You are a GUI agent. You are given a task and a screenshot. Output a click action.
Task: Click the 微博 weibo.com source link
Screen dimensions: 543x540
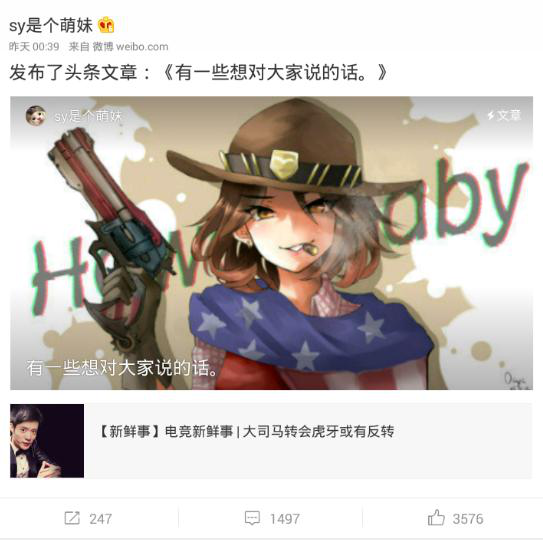tap(130, 46)
